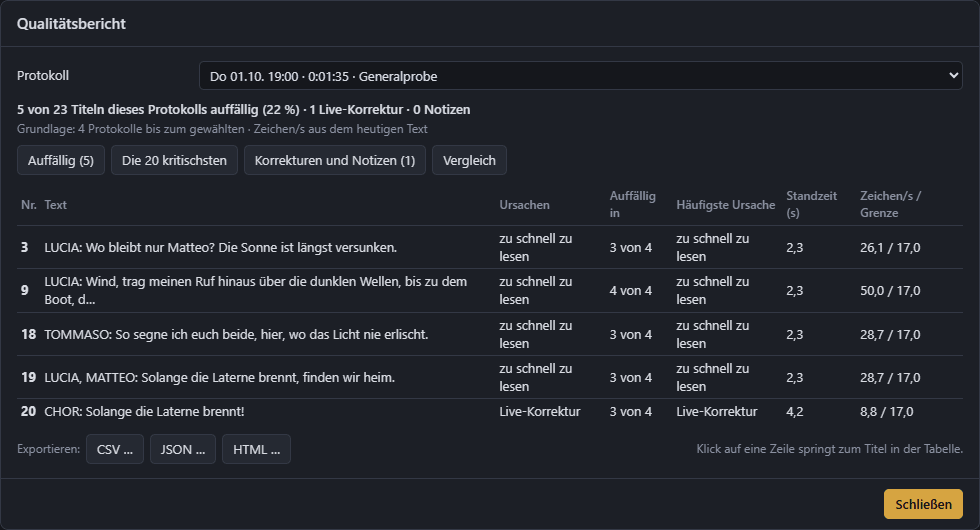Click the Auffällig in column header
The image size is (980, 530).
(632, 204)
